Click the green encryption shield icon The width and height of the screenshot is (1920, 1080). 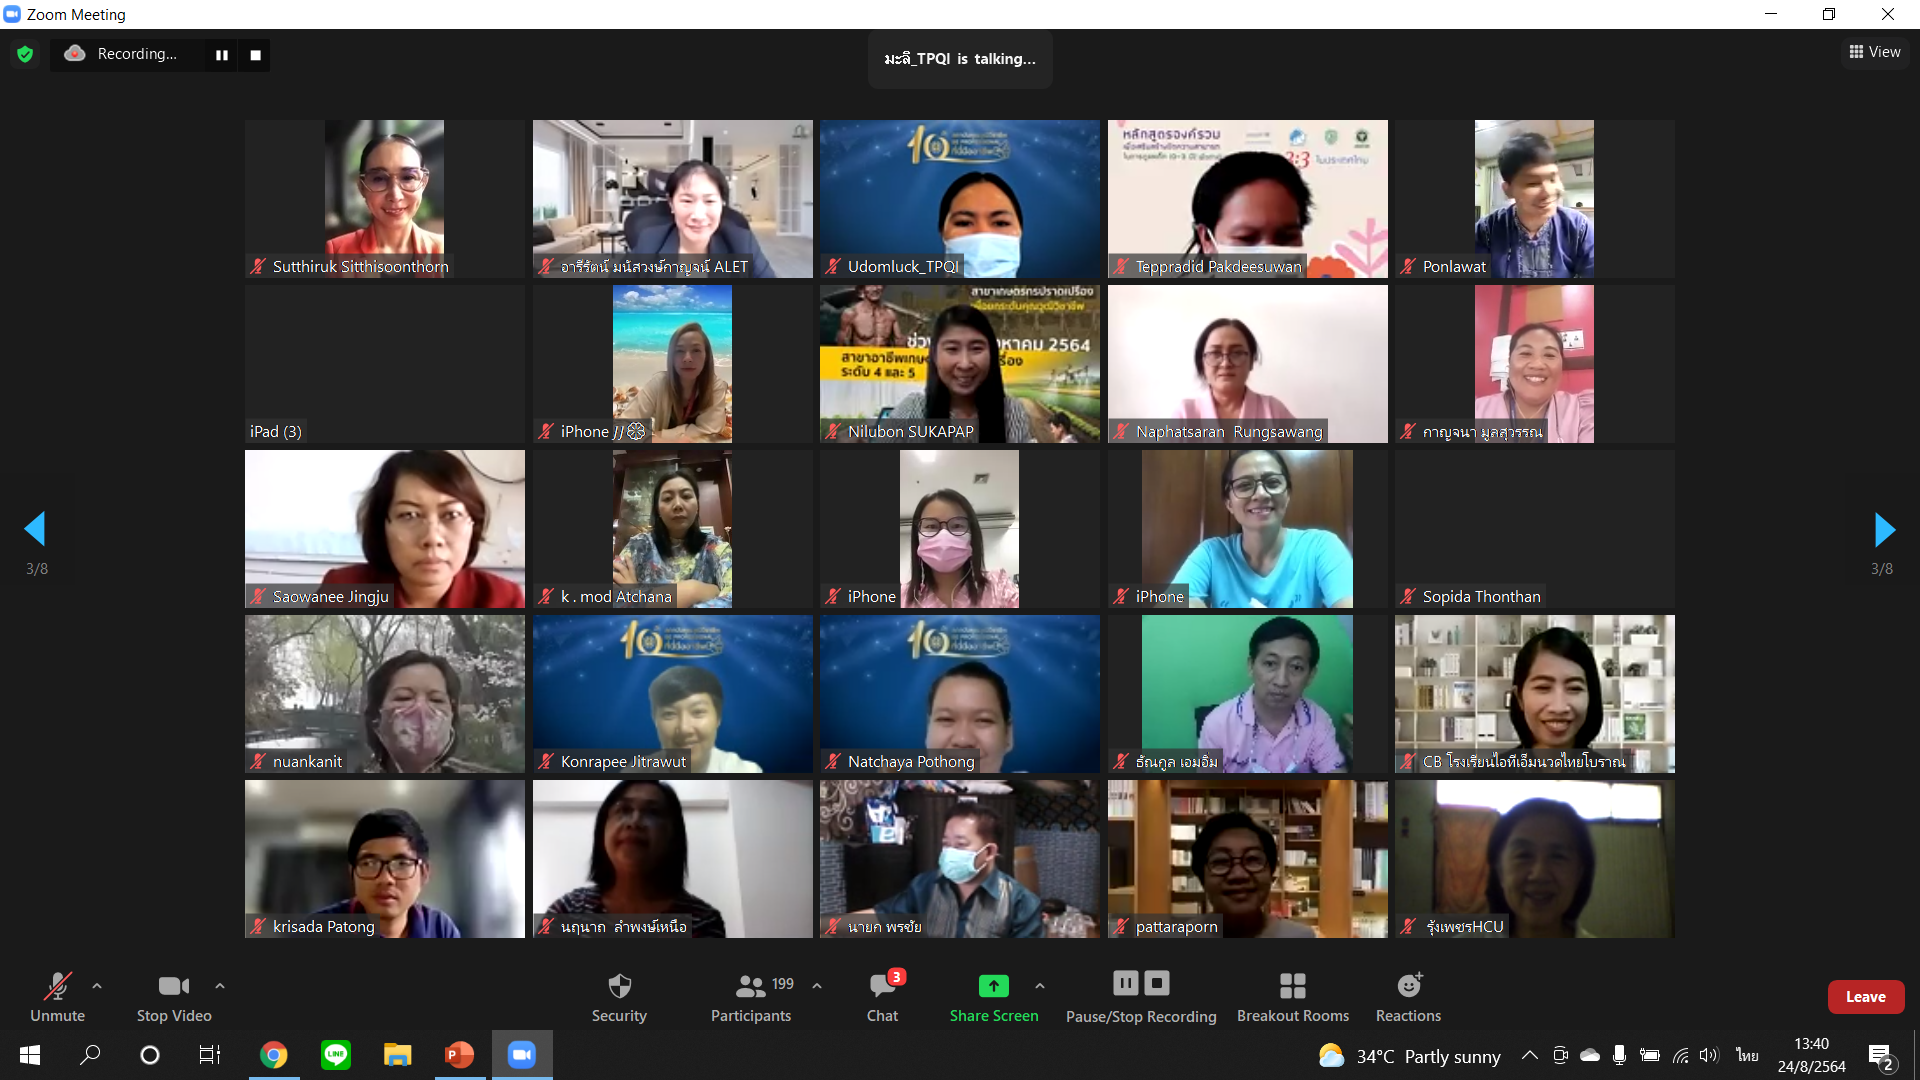[x=25, y=54]
